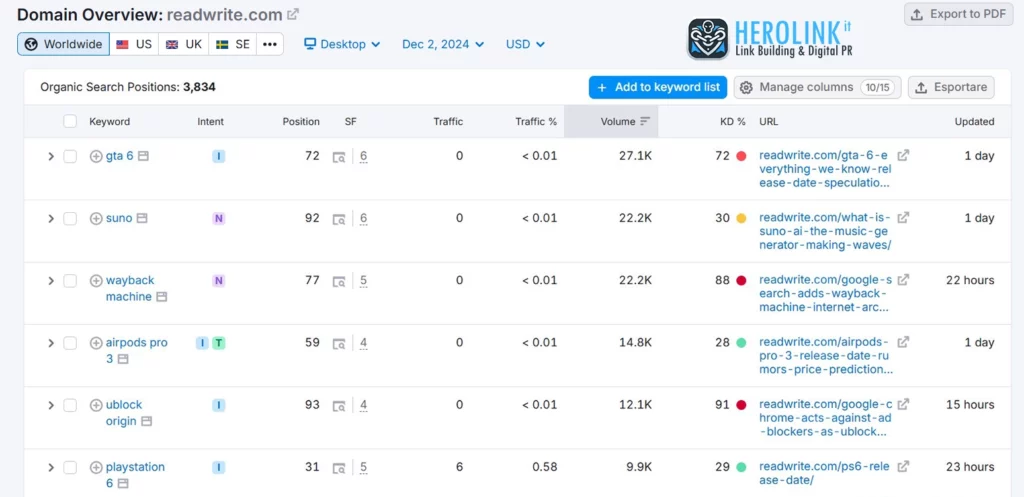View SERP snapshot icon for gta 6 row
The width and height of the screenshot is (1024, 497).
[x=339, y=157]
